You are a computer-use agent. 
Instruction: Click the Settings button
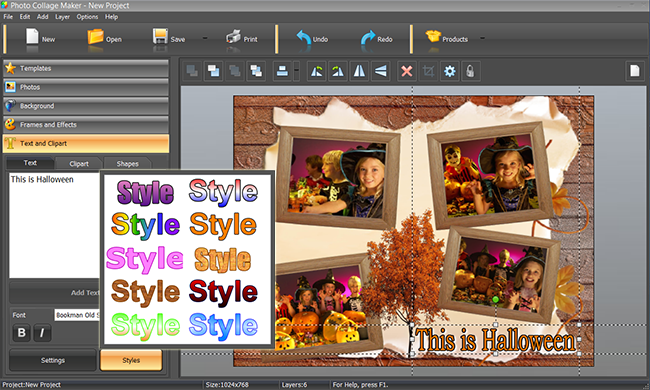tap(53, 360)
